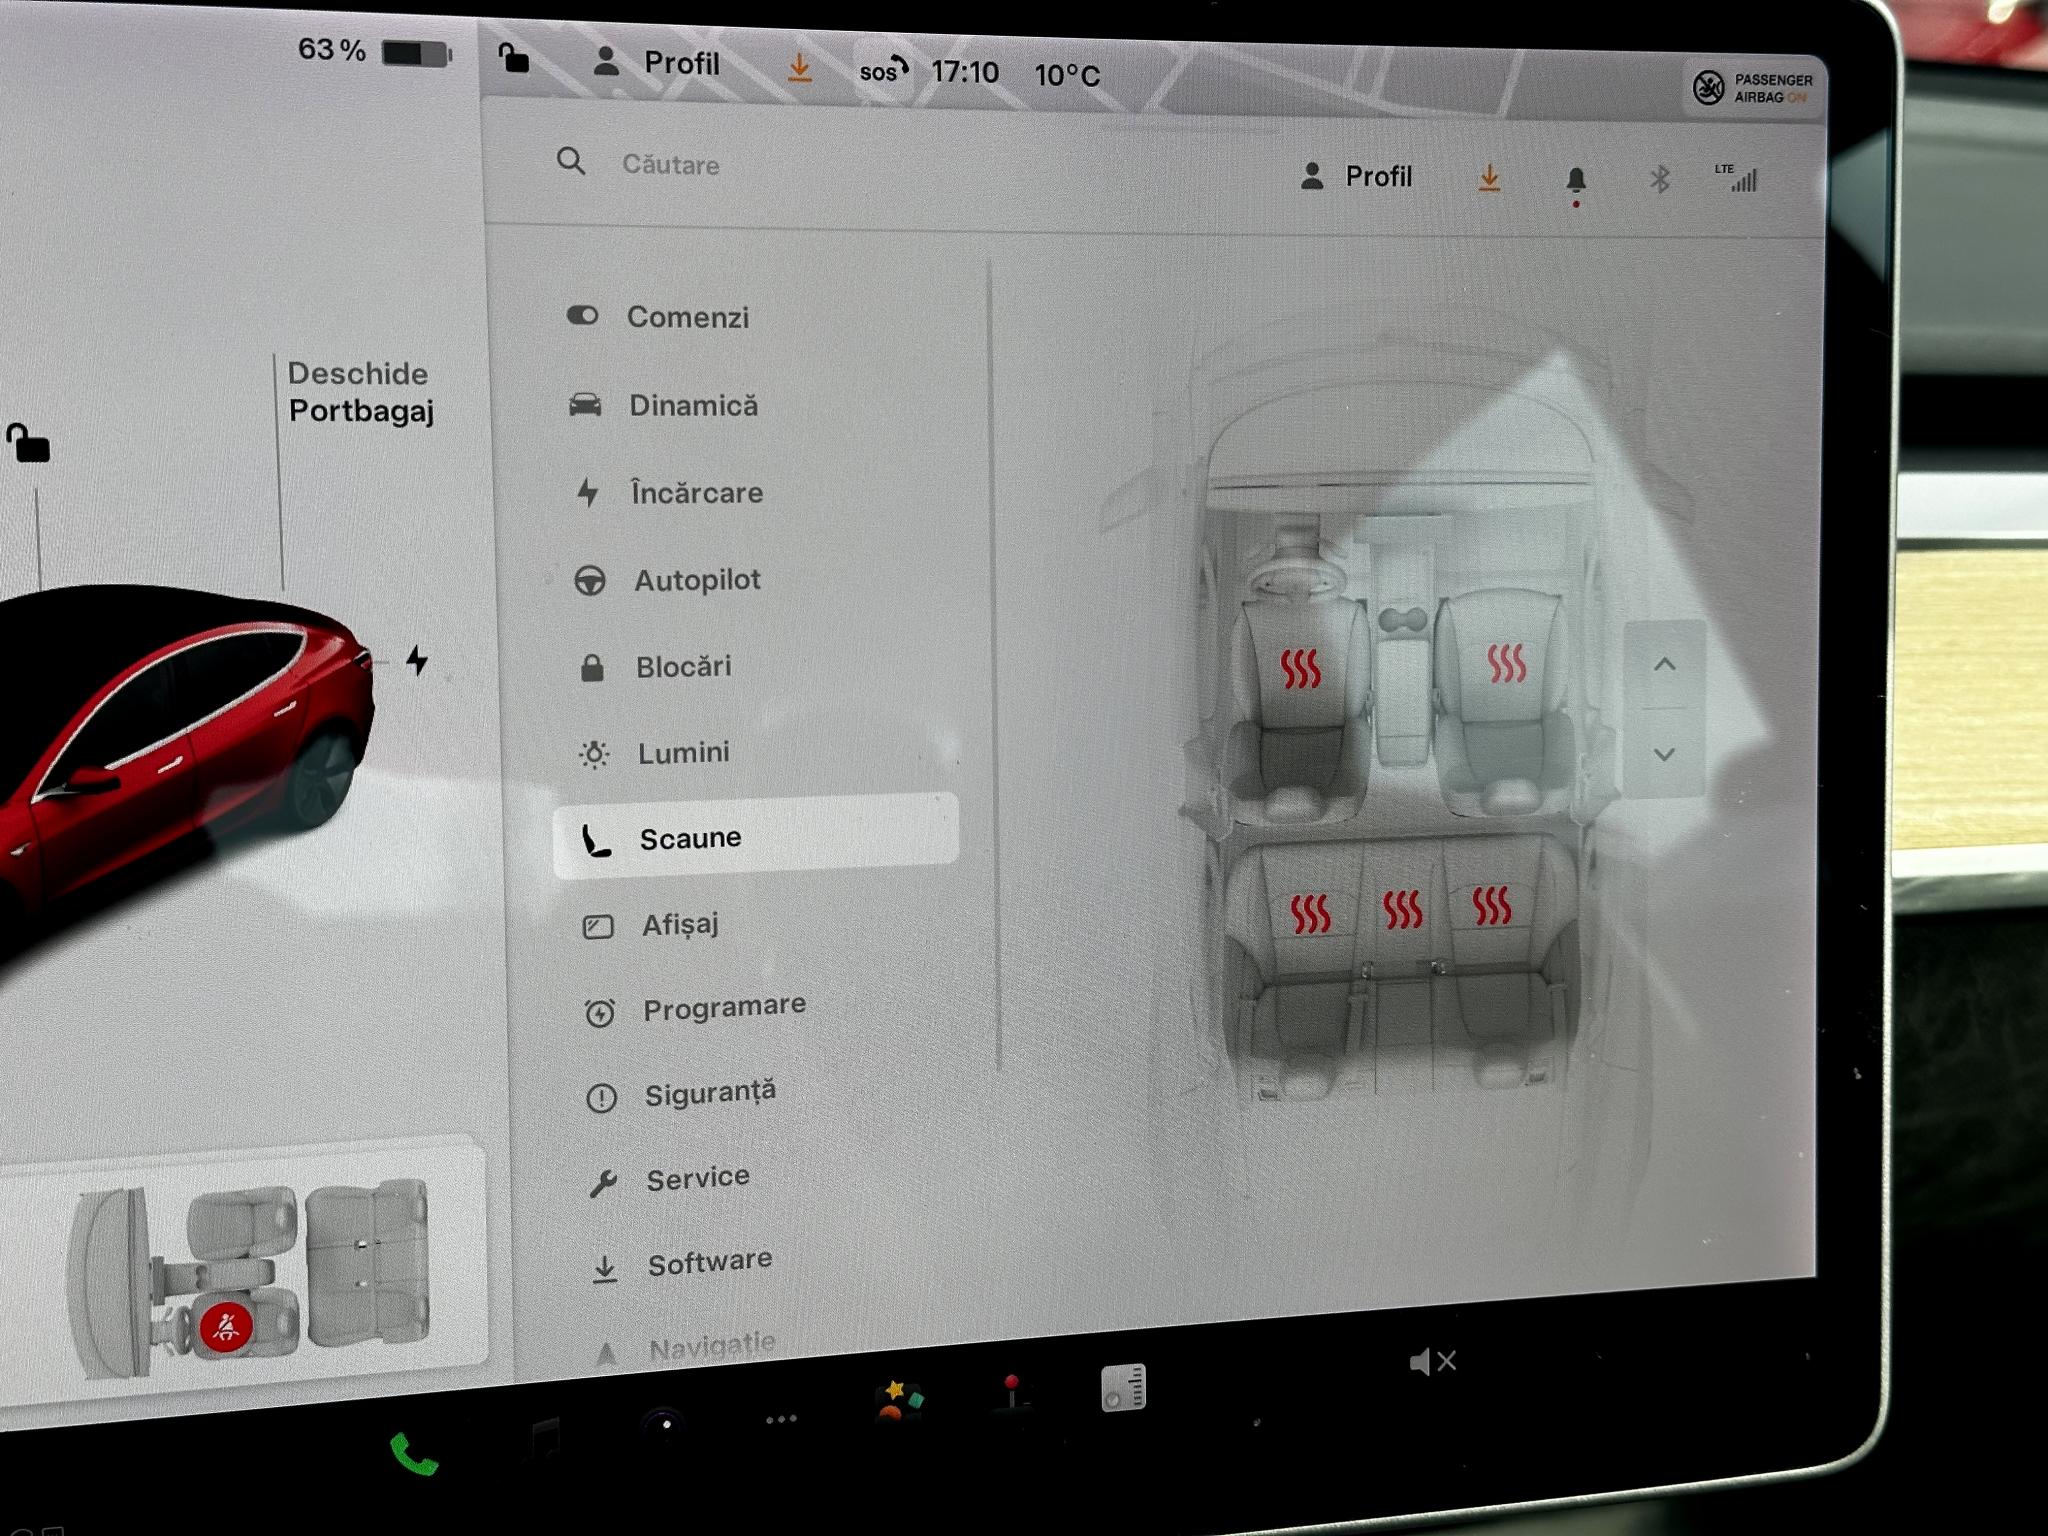The image size is (2048, 1536).
Task: Open the arcade joystick icon
Action: [x=1012, y=1392]
